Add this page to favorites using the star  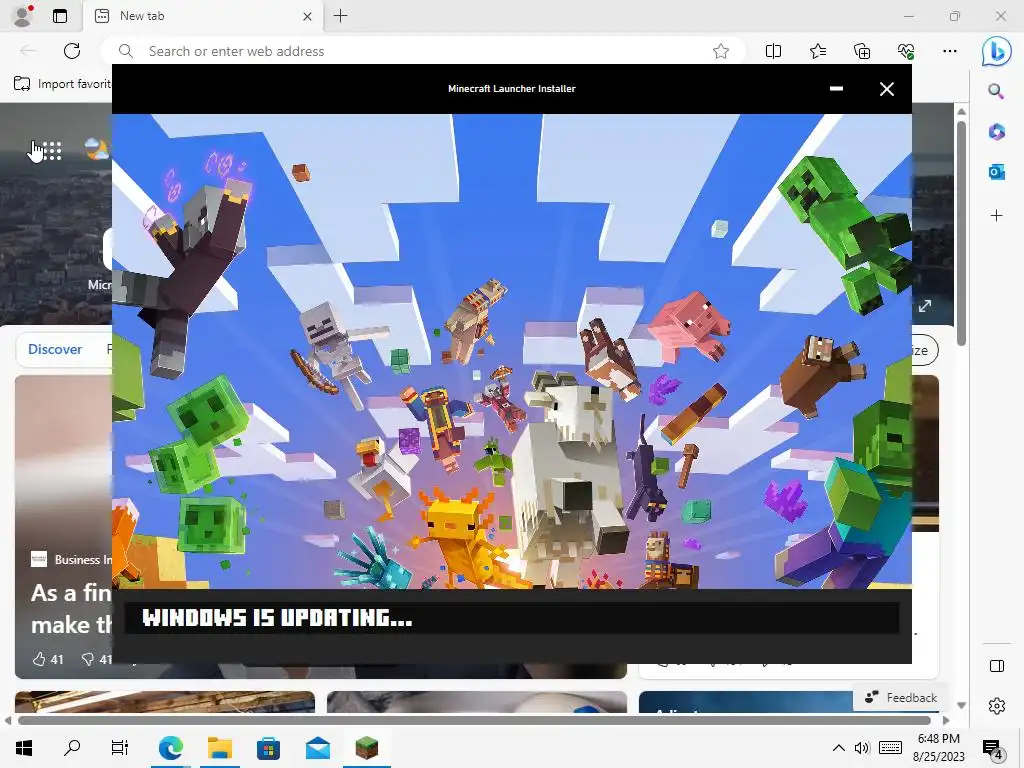(720, 51)
